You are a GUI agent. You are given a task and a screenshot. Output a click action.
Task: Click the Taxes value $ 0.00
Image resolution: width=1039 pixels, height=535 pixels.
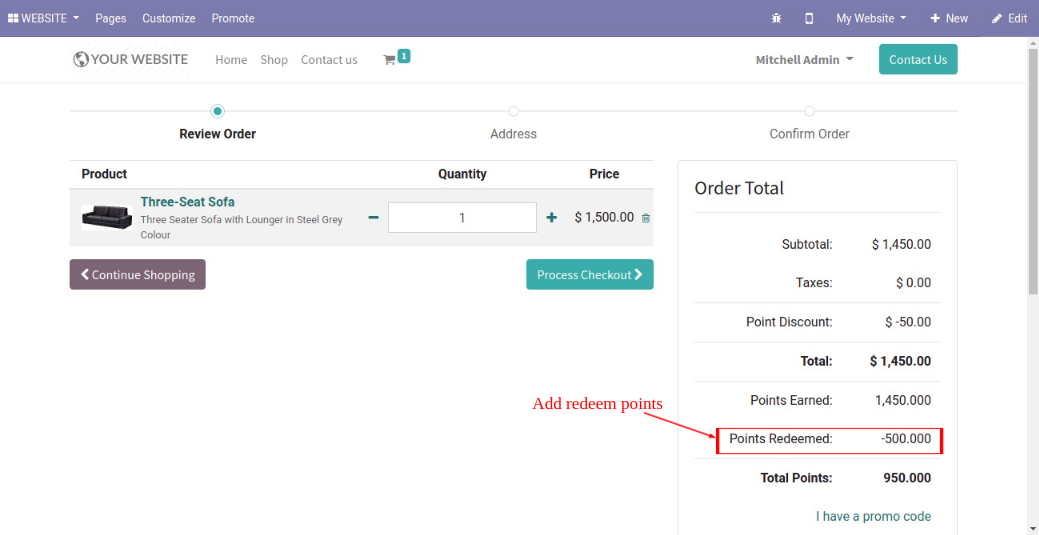pos(913,283)
